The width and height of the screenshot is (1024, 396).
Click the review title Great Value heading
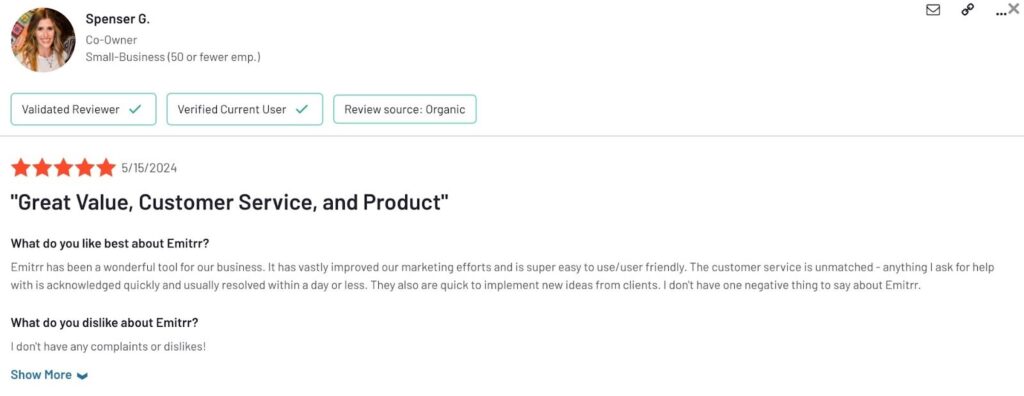(230, 202)
